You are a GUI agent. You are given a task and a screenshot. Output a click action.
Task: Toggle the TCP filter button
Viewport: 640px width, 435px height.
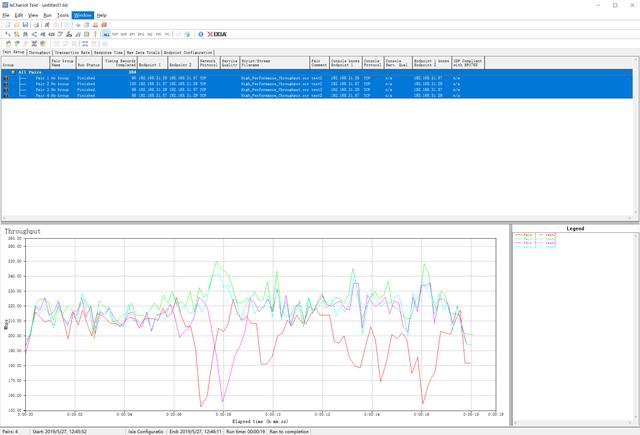[x=117, y=33]
